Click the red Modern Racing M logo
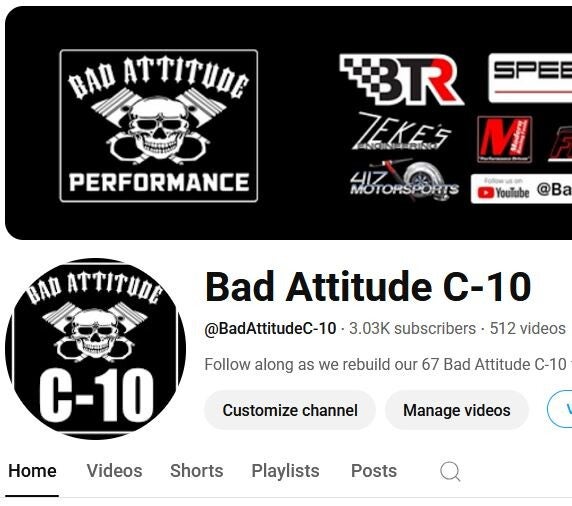Screen dimensions: 572x506 (505, 139)
